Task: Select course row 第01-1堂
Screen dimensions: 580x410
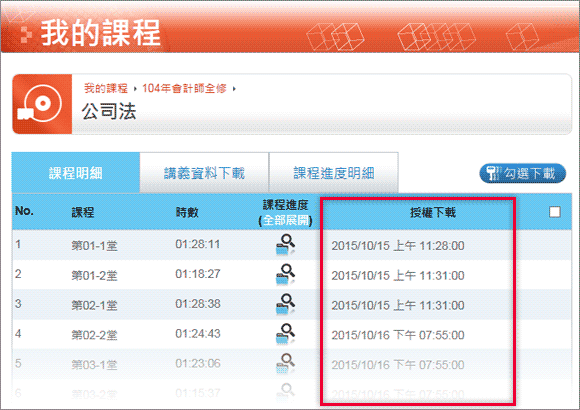Action: (292, 245)
